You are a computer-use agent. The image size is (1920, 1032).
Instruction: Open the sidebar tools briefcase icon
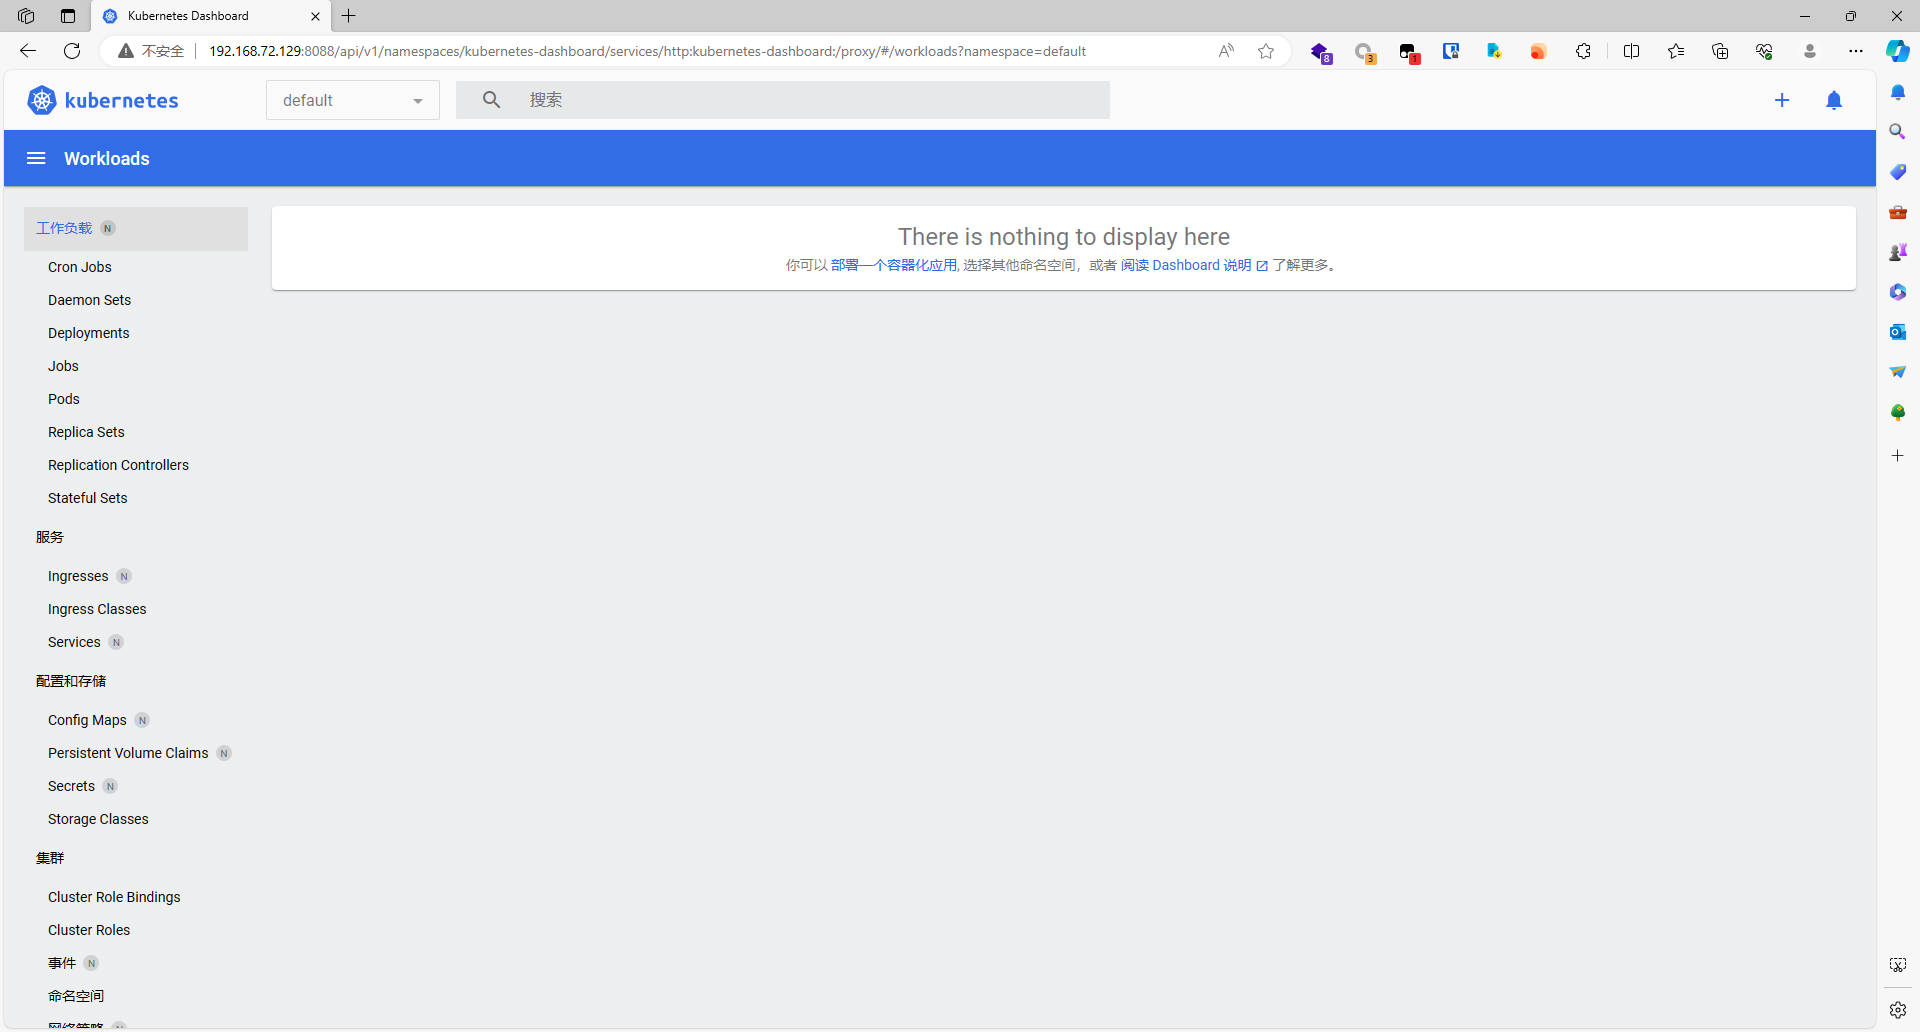1897,212
